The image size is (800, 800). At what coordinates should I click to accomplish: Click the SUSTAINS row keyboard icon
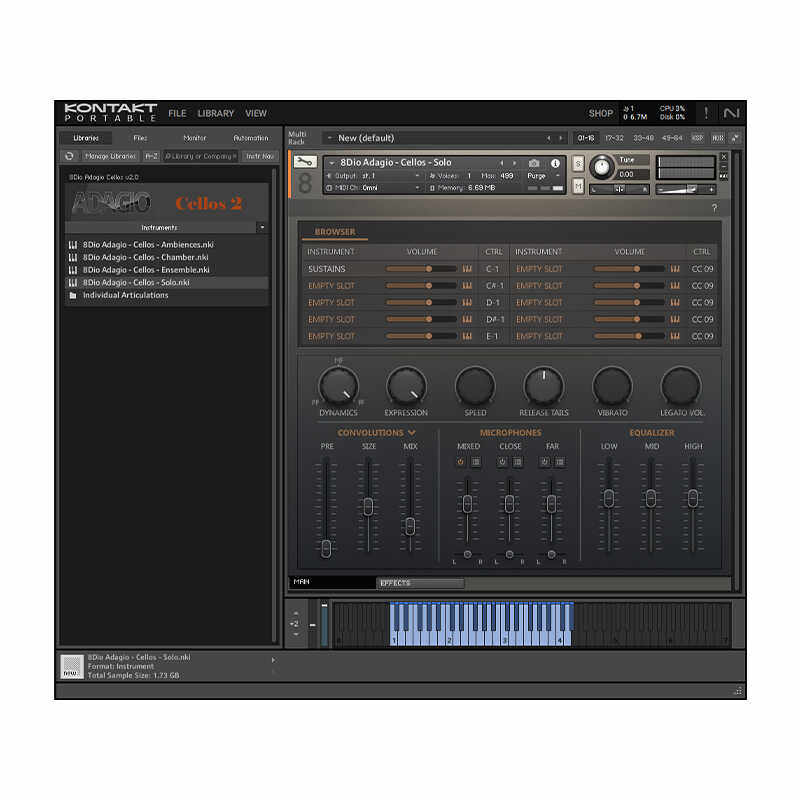(x=467, y=269)
